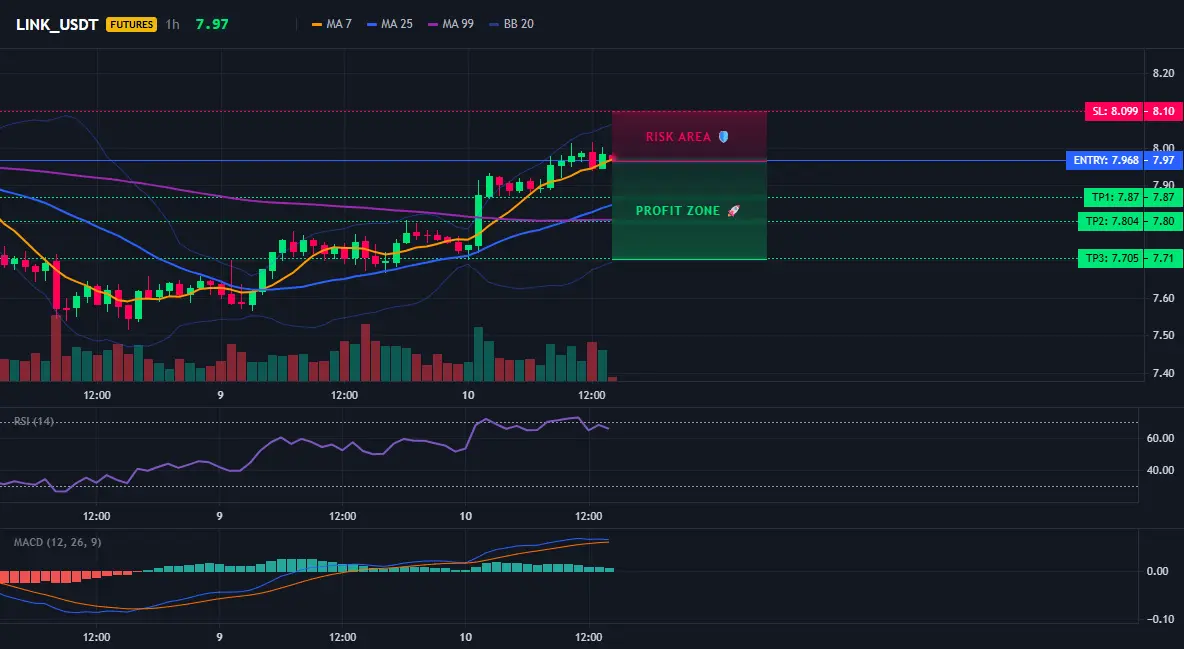
Task: Click the FUTURES badge
Action: click(x=131, y=24)
